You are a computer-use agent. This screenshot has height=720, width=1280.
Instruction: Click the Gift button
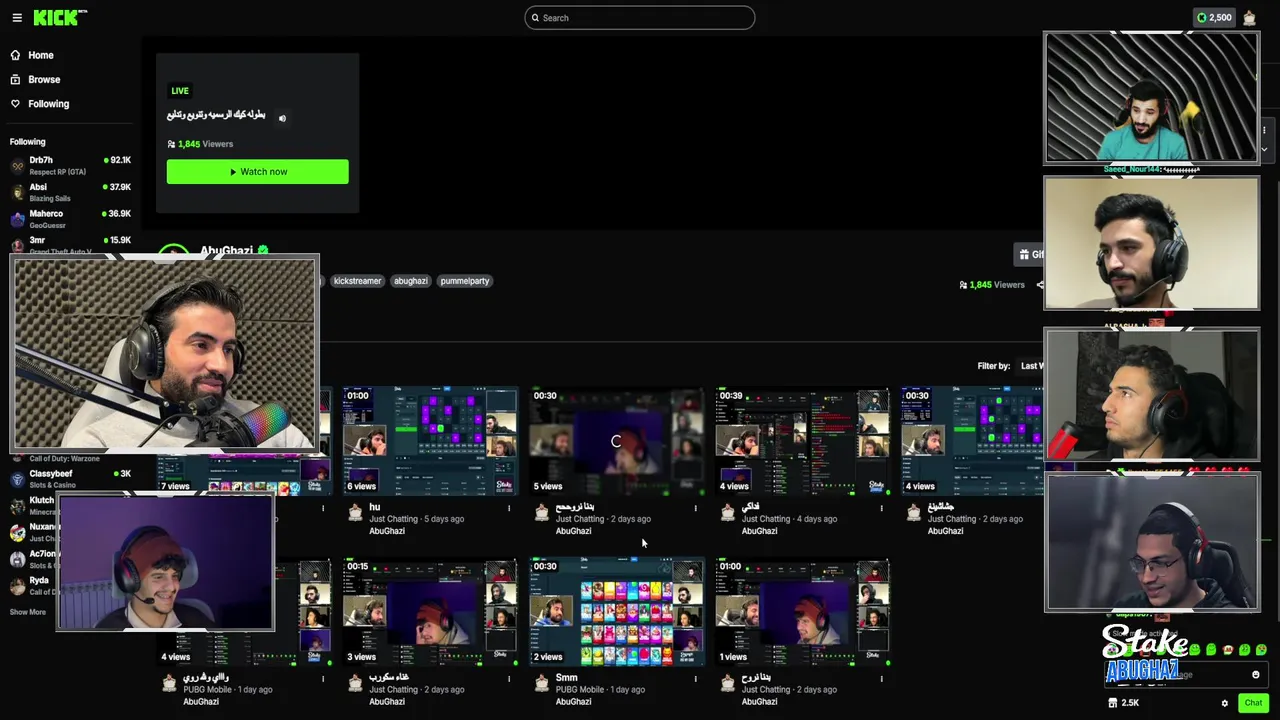pos(1029,254)
